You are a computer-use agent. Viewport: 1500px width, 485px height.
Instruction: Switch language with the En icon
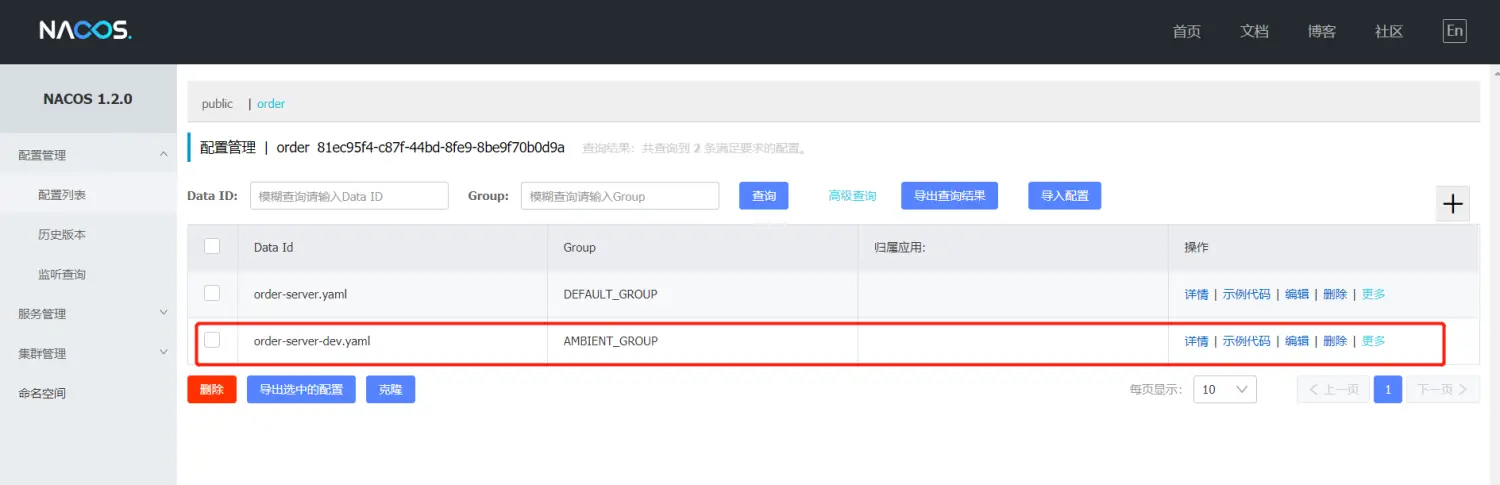(x=1454, y=31)
